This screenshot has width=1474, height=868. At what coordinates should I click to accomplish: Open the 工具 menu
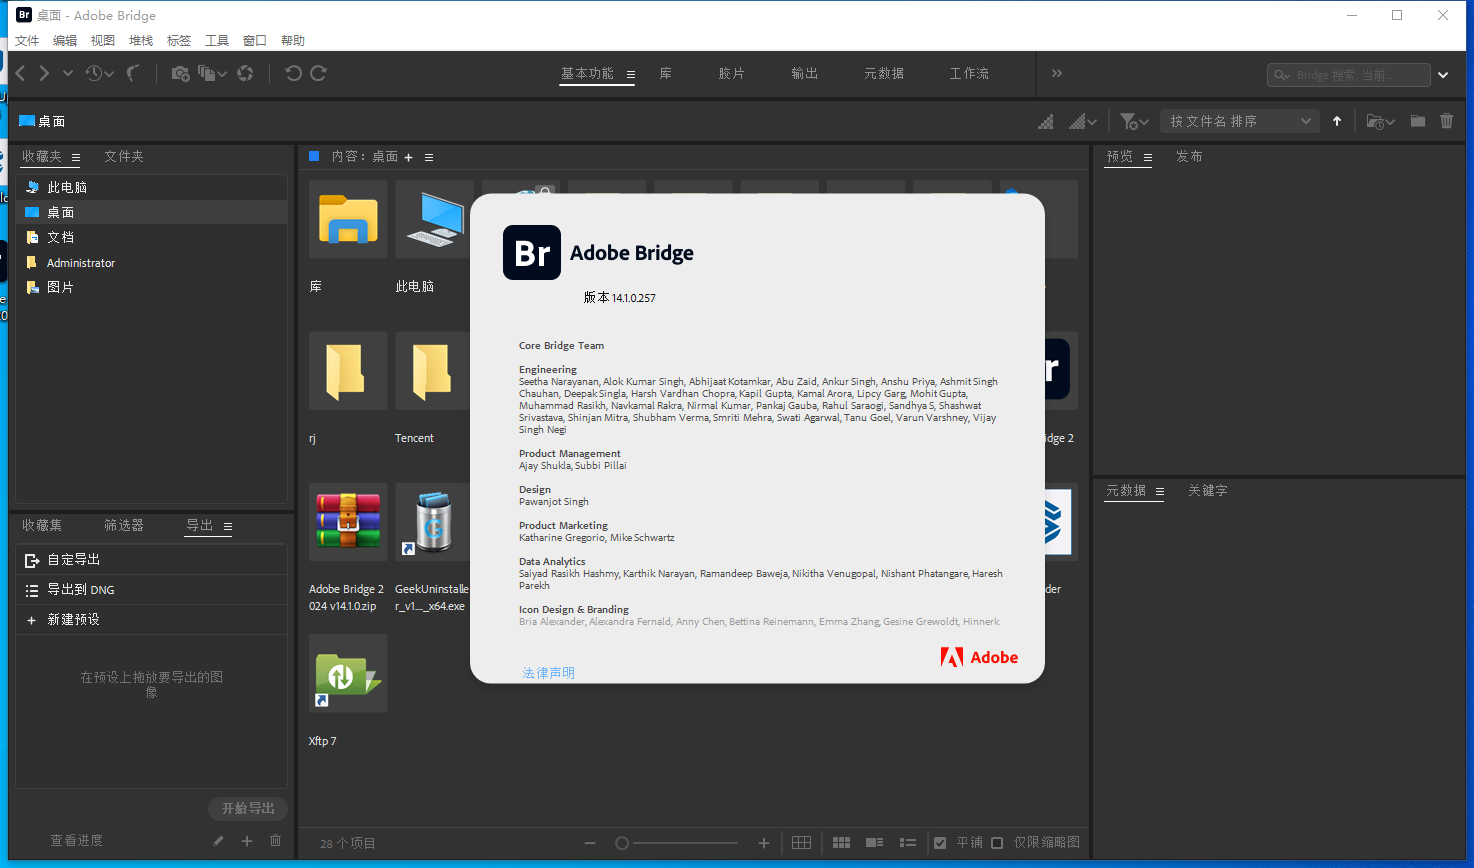pos(217,40)
